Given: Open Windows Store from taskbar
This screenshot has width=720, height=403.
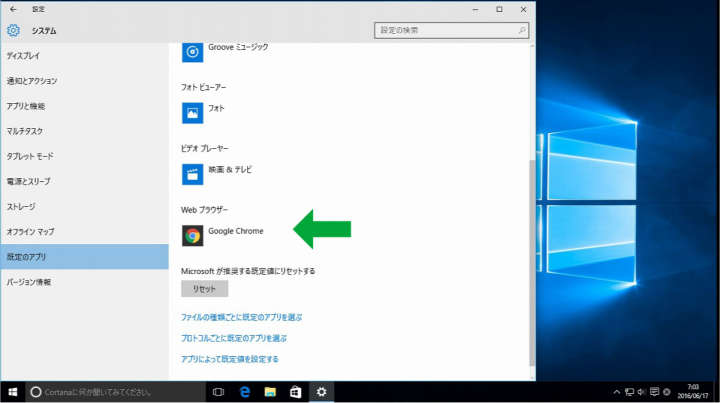Looking at the screenshot, I should point(296,392).
